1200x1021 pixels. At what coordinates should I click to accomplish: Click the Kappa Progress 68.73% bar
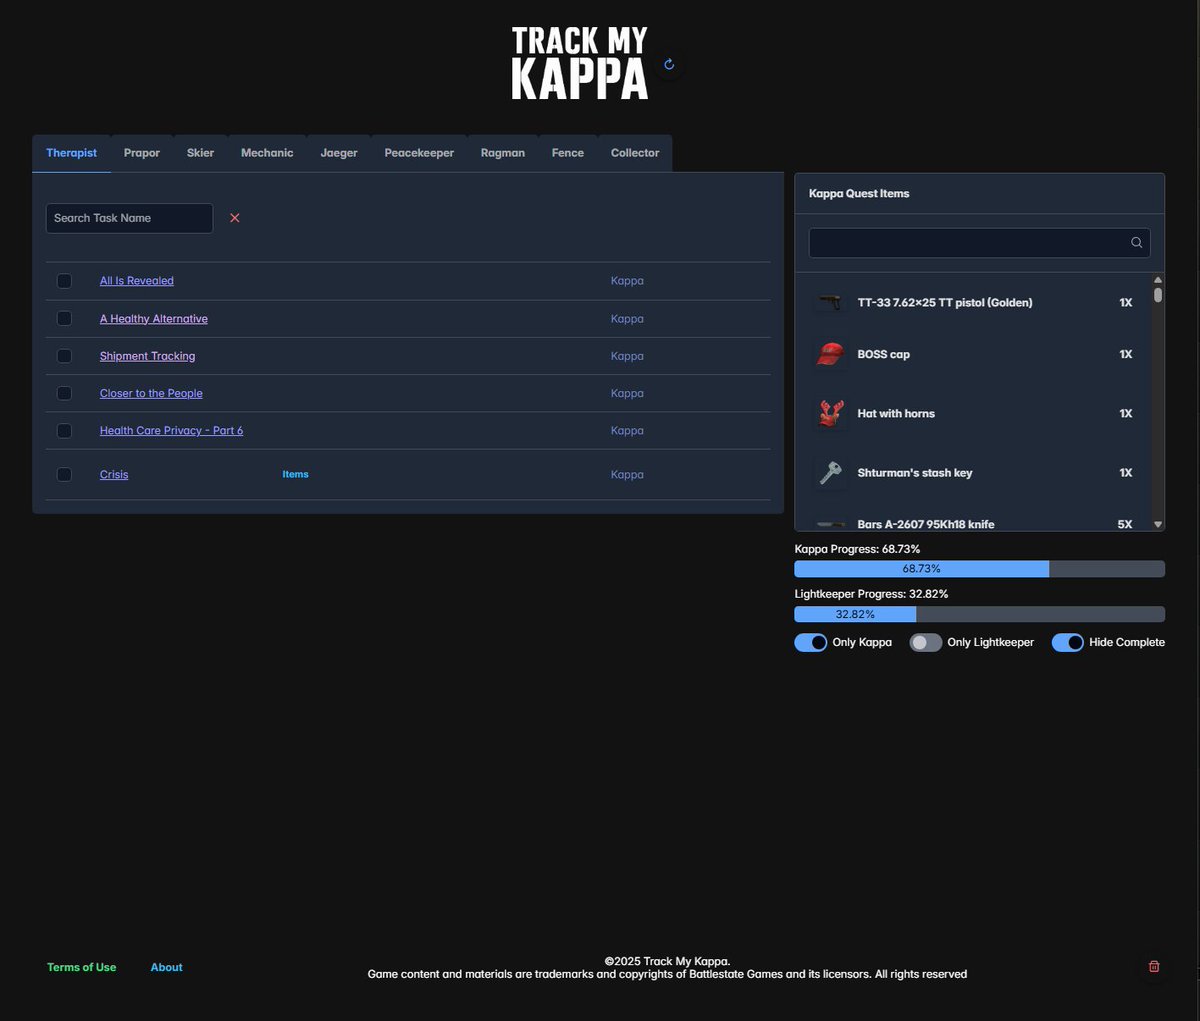[x=980, y=569]
